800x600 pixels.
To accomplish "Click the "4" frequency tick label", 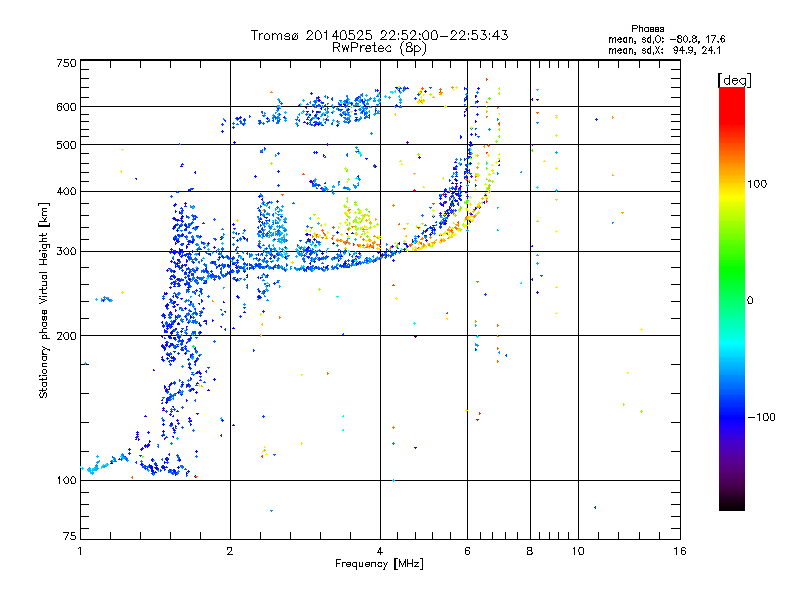I will pos(380,552).
